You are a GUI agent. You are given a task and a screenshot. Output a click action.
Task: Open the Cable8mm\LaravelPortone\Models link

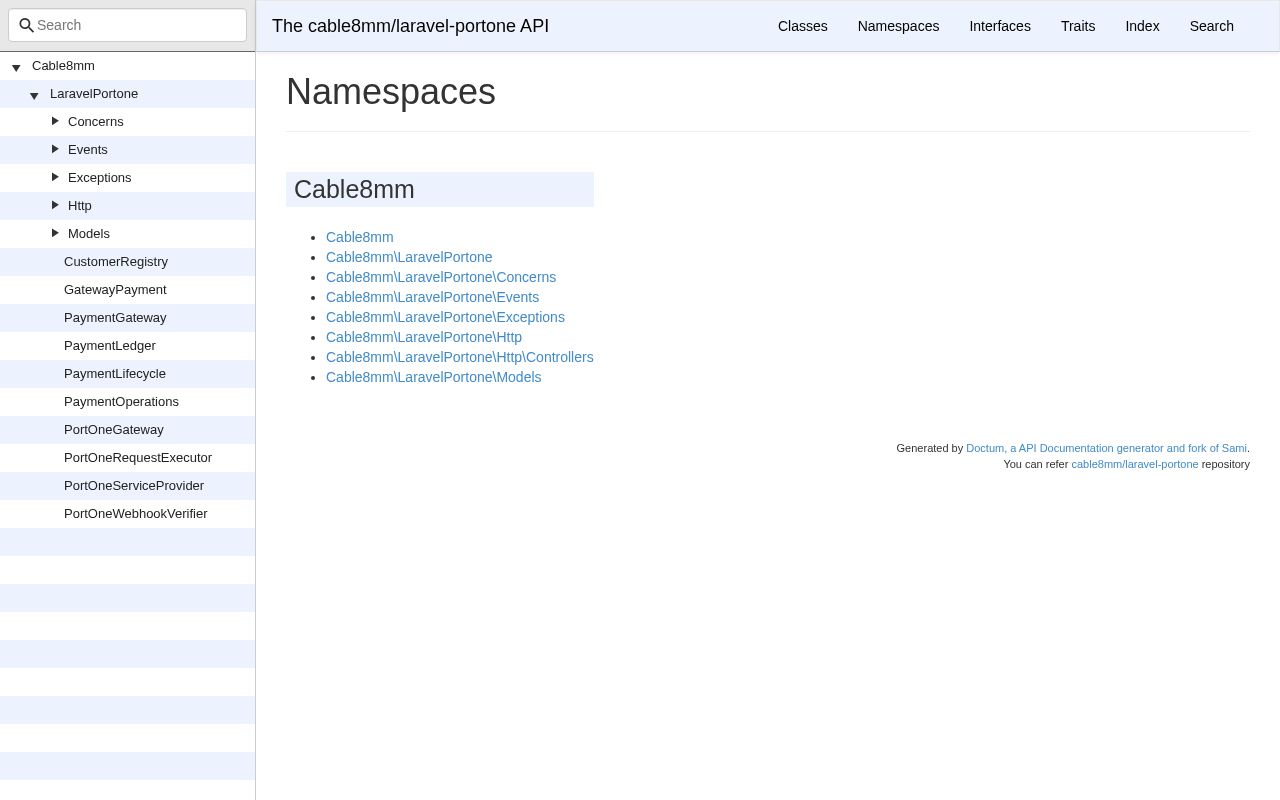[x=433, y=377]
